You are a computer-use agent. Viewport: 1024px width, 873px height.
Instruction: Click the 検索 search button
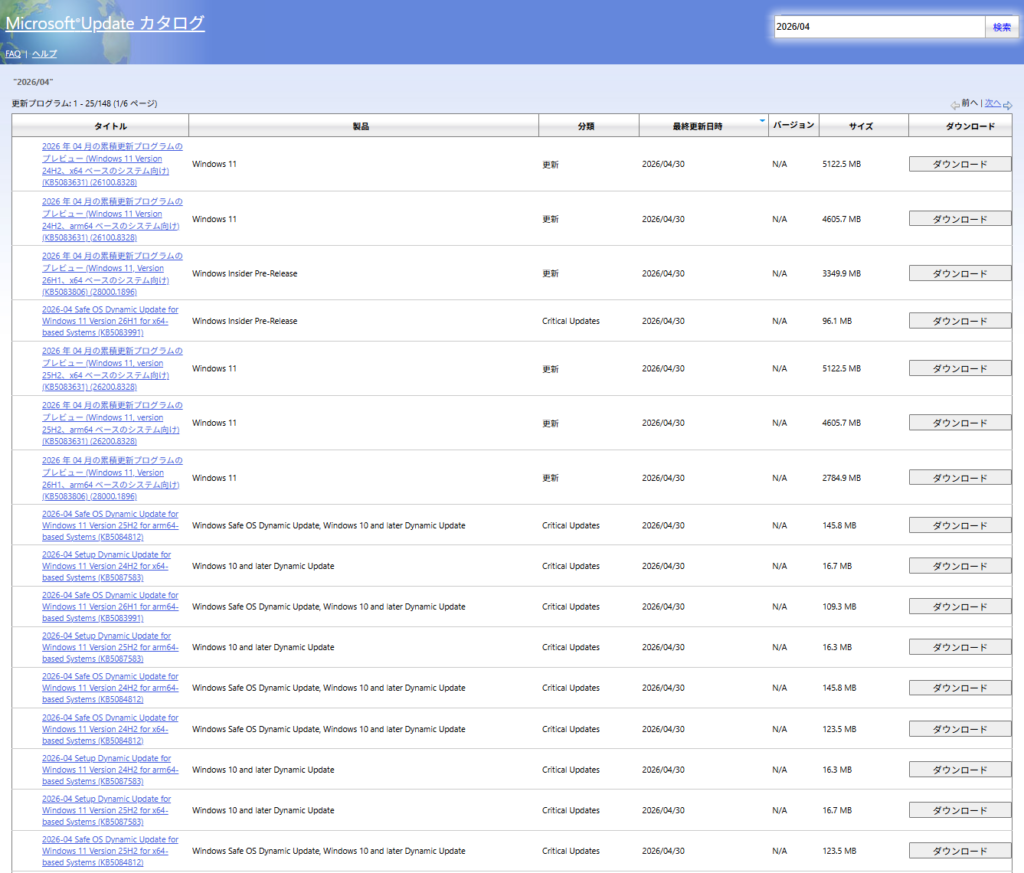click(1001, 27)
